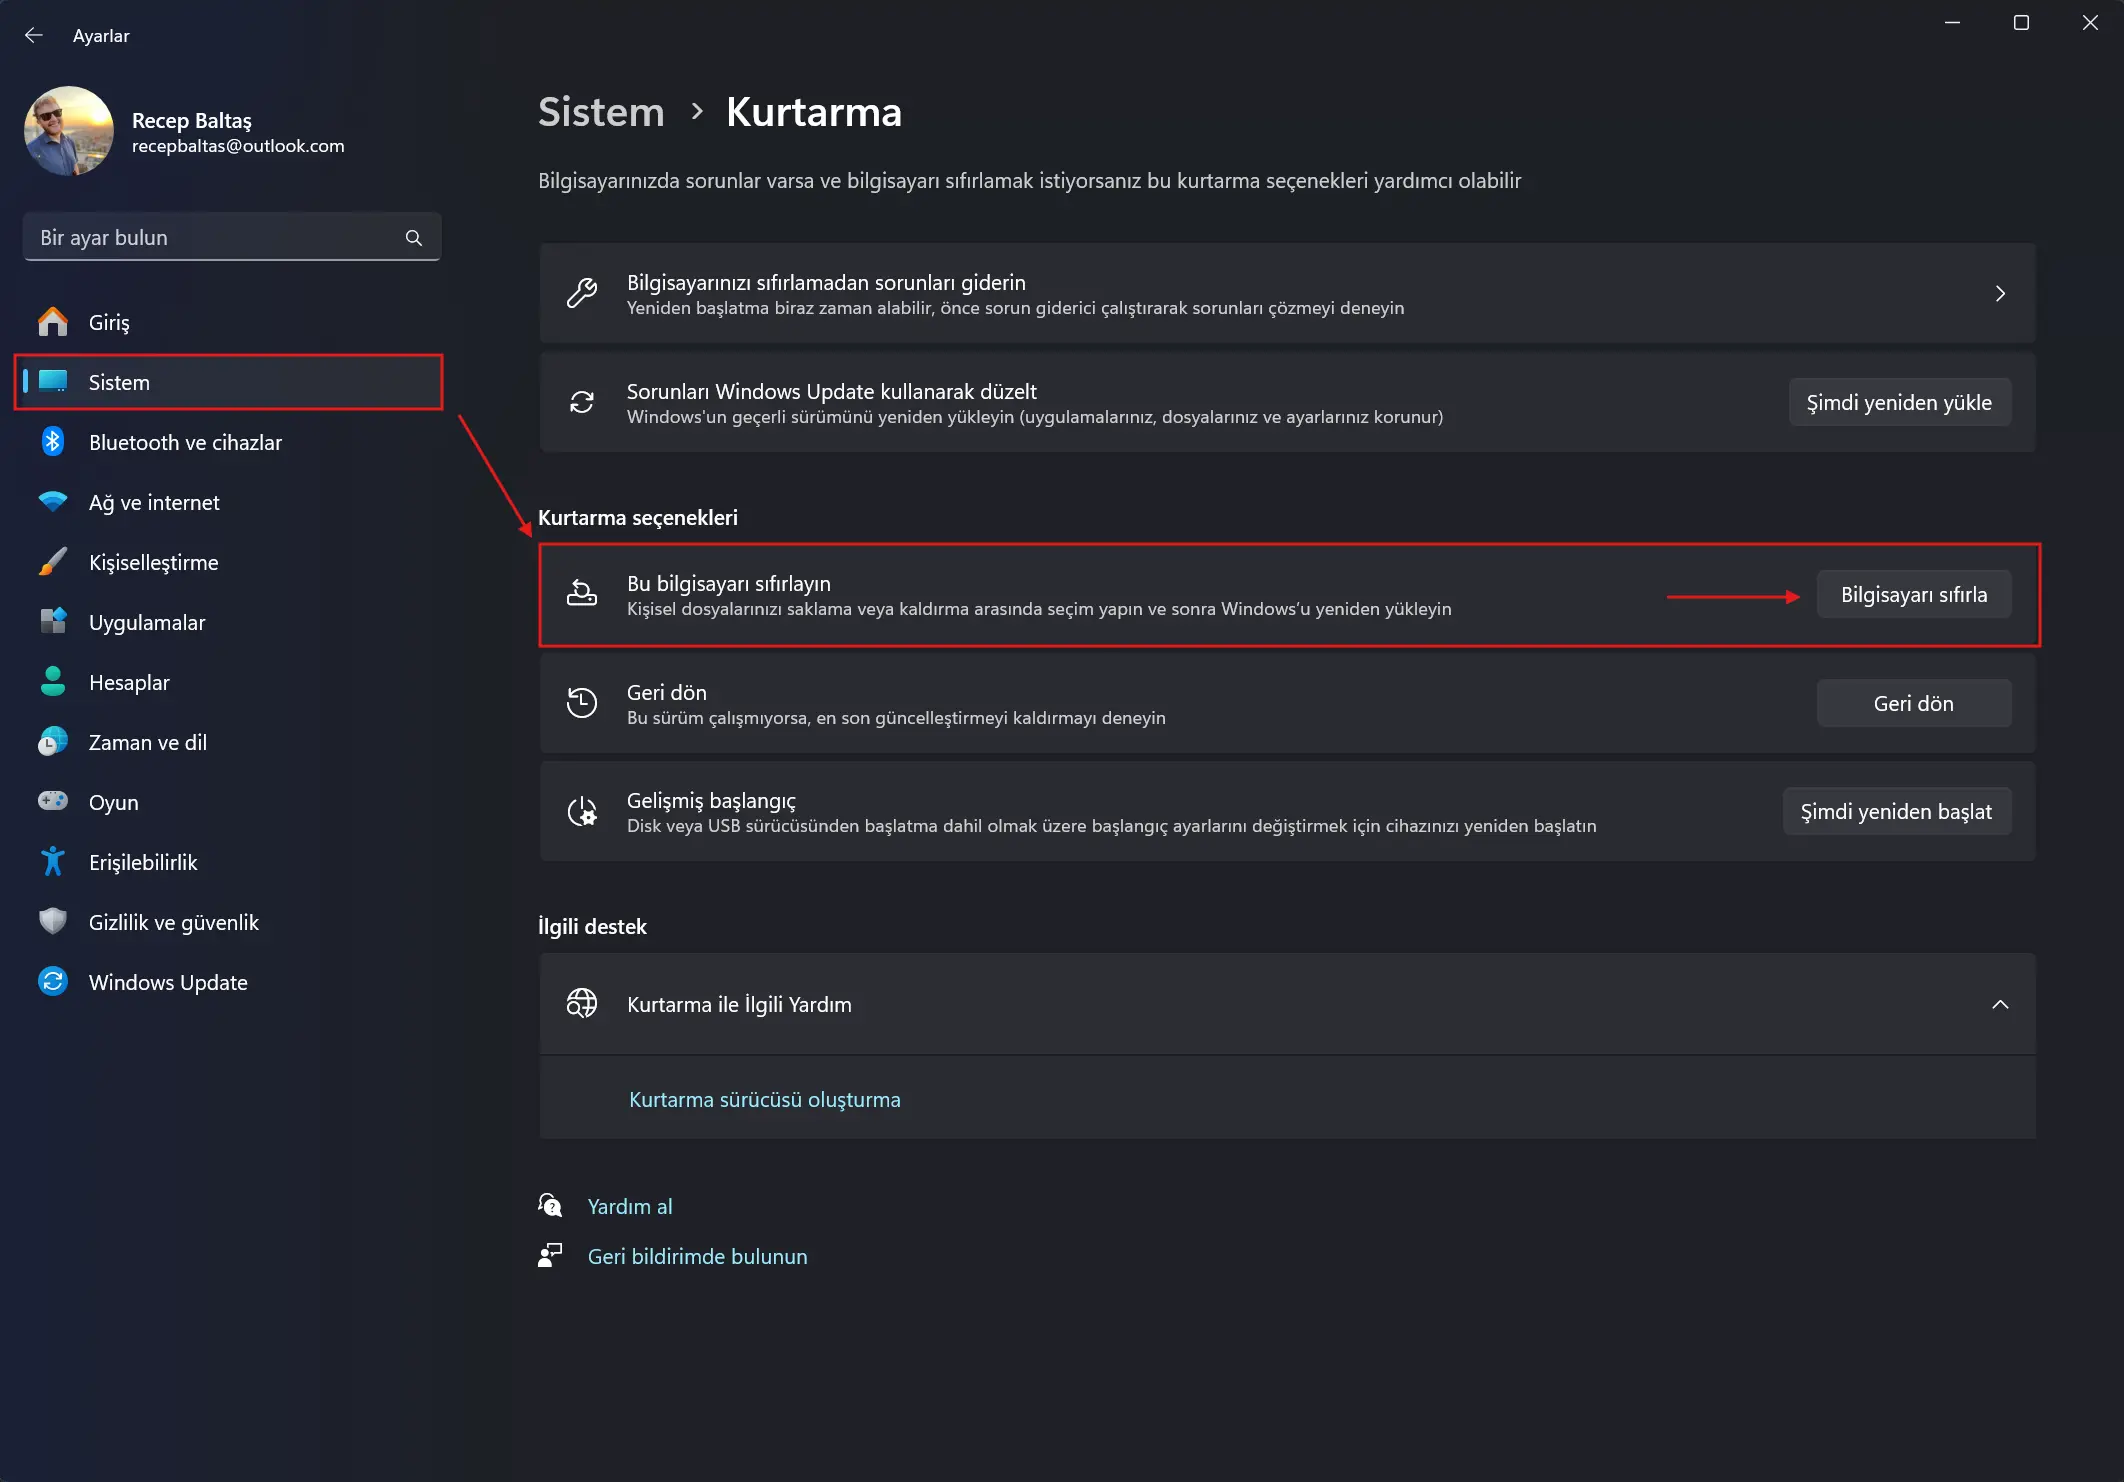Click the search magnifier icon in Bir ayar bulun

point(414,238)
